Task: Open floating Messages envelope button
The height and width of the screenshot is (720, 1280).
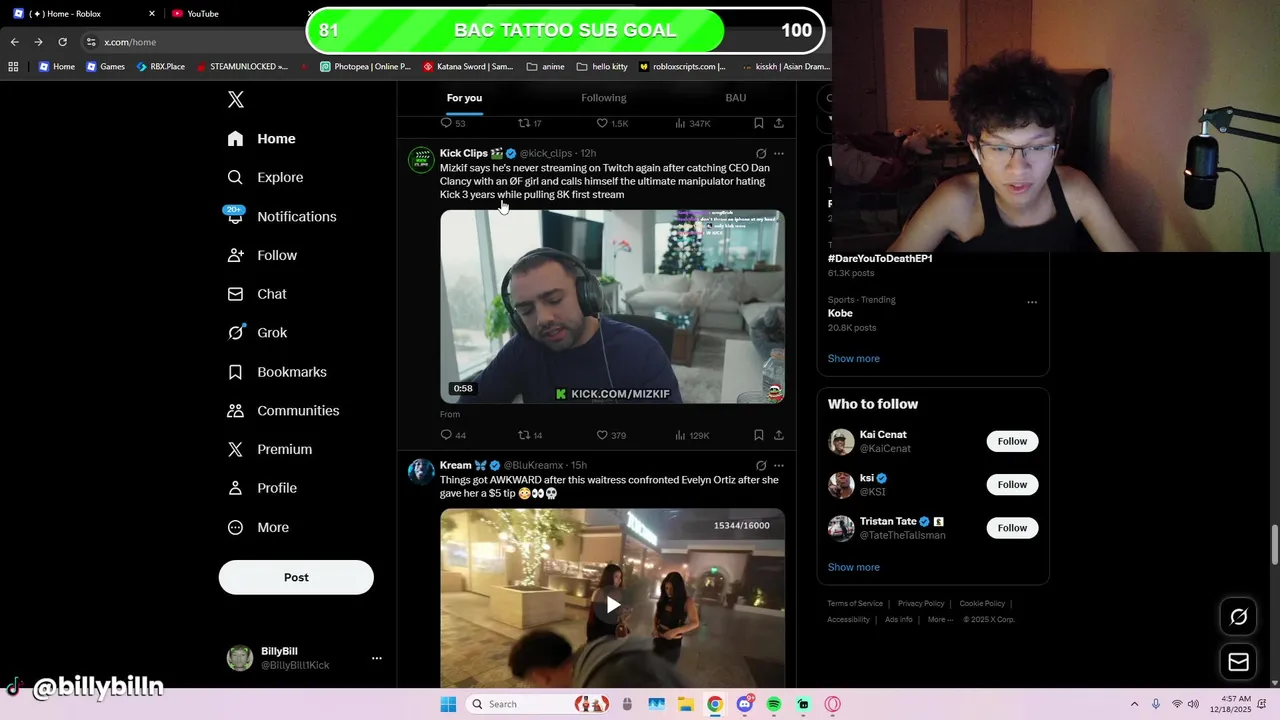Action: [1238, 662]
